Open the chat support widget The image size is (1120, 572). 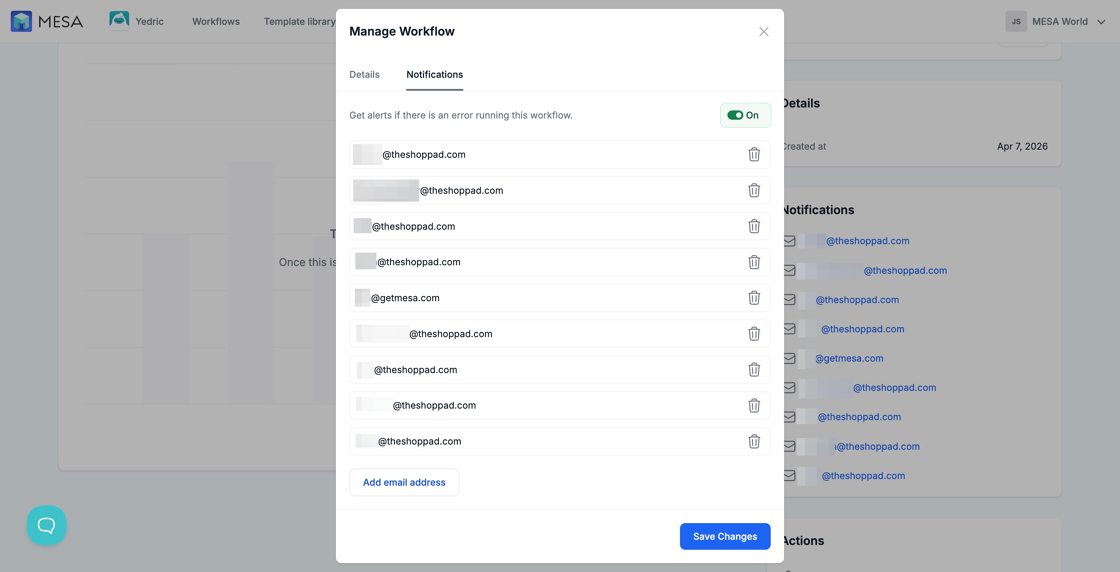click(x=46, y=525)
